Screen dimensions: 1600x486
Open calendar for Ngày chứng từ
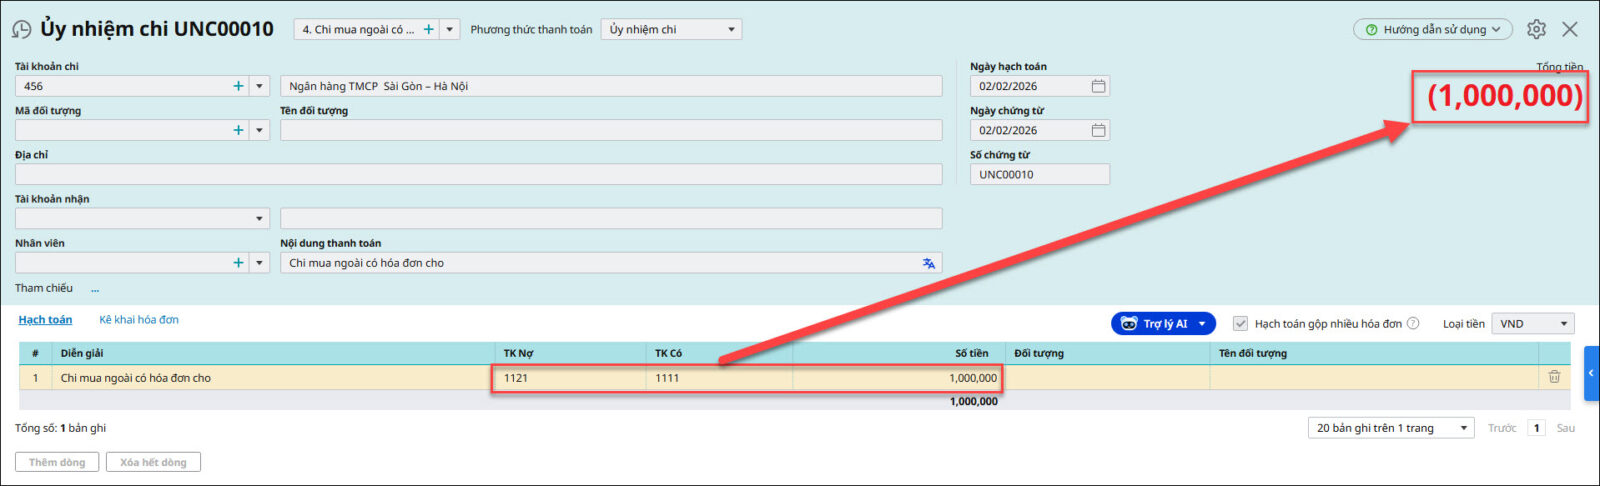click(x=1098, y=130)
